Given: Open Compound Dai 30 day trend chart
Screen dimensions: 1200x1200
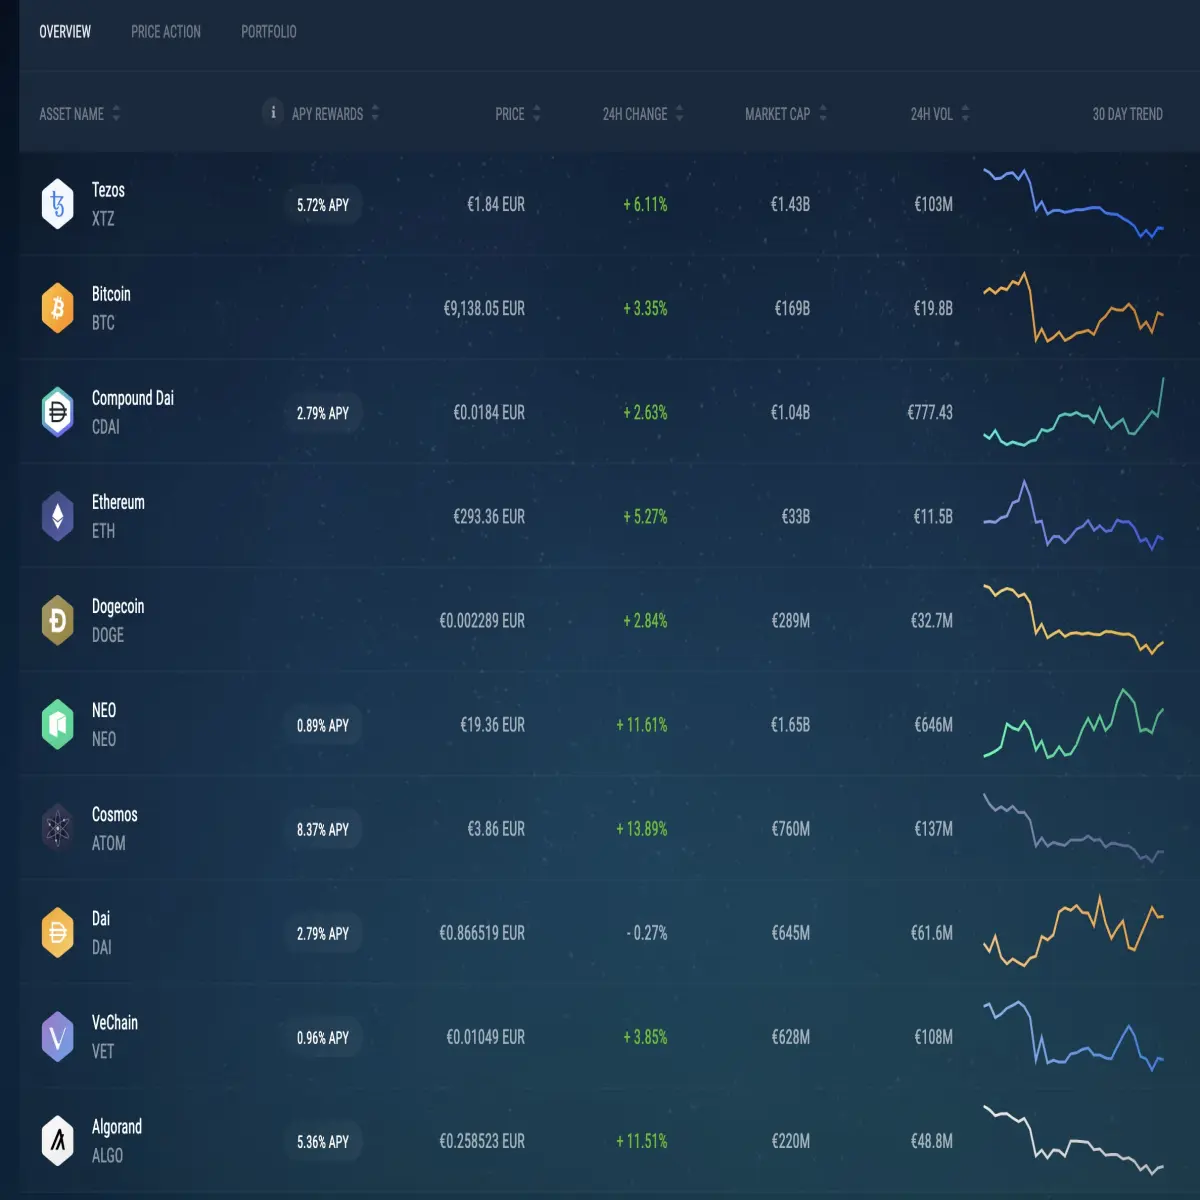Looking at the screenshot, I should tap(1073, 412).
